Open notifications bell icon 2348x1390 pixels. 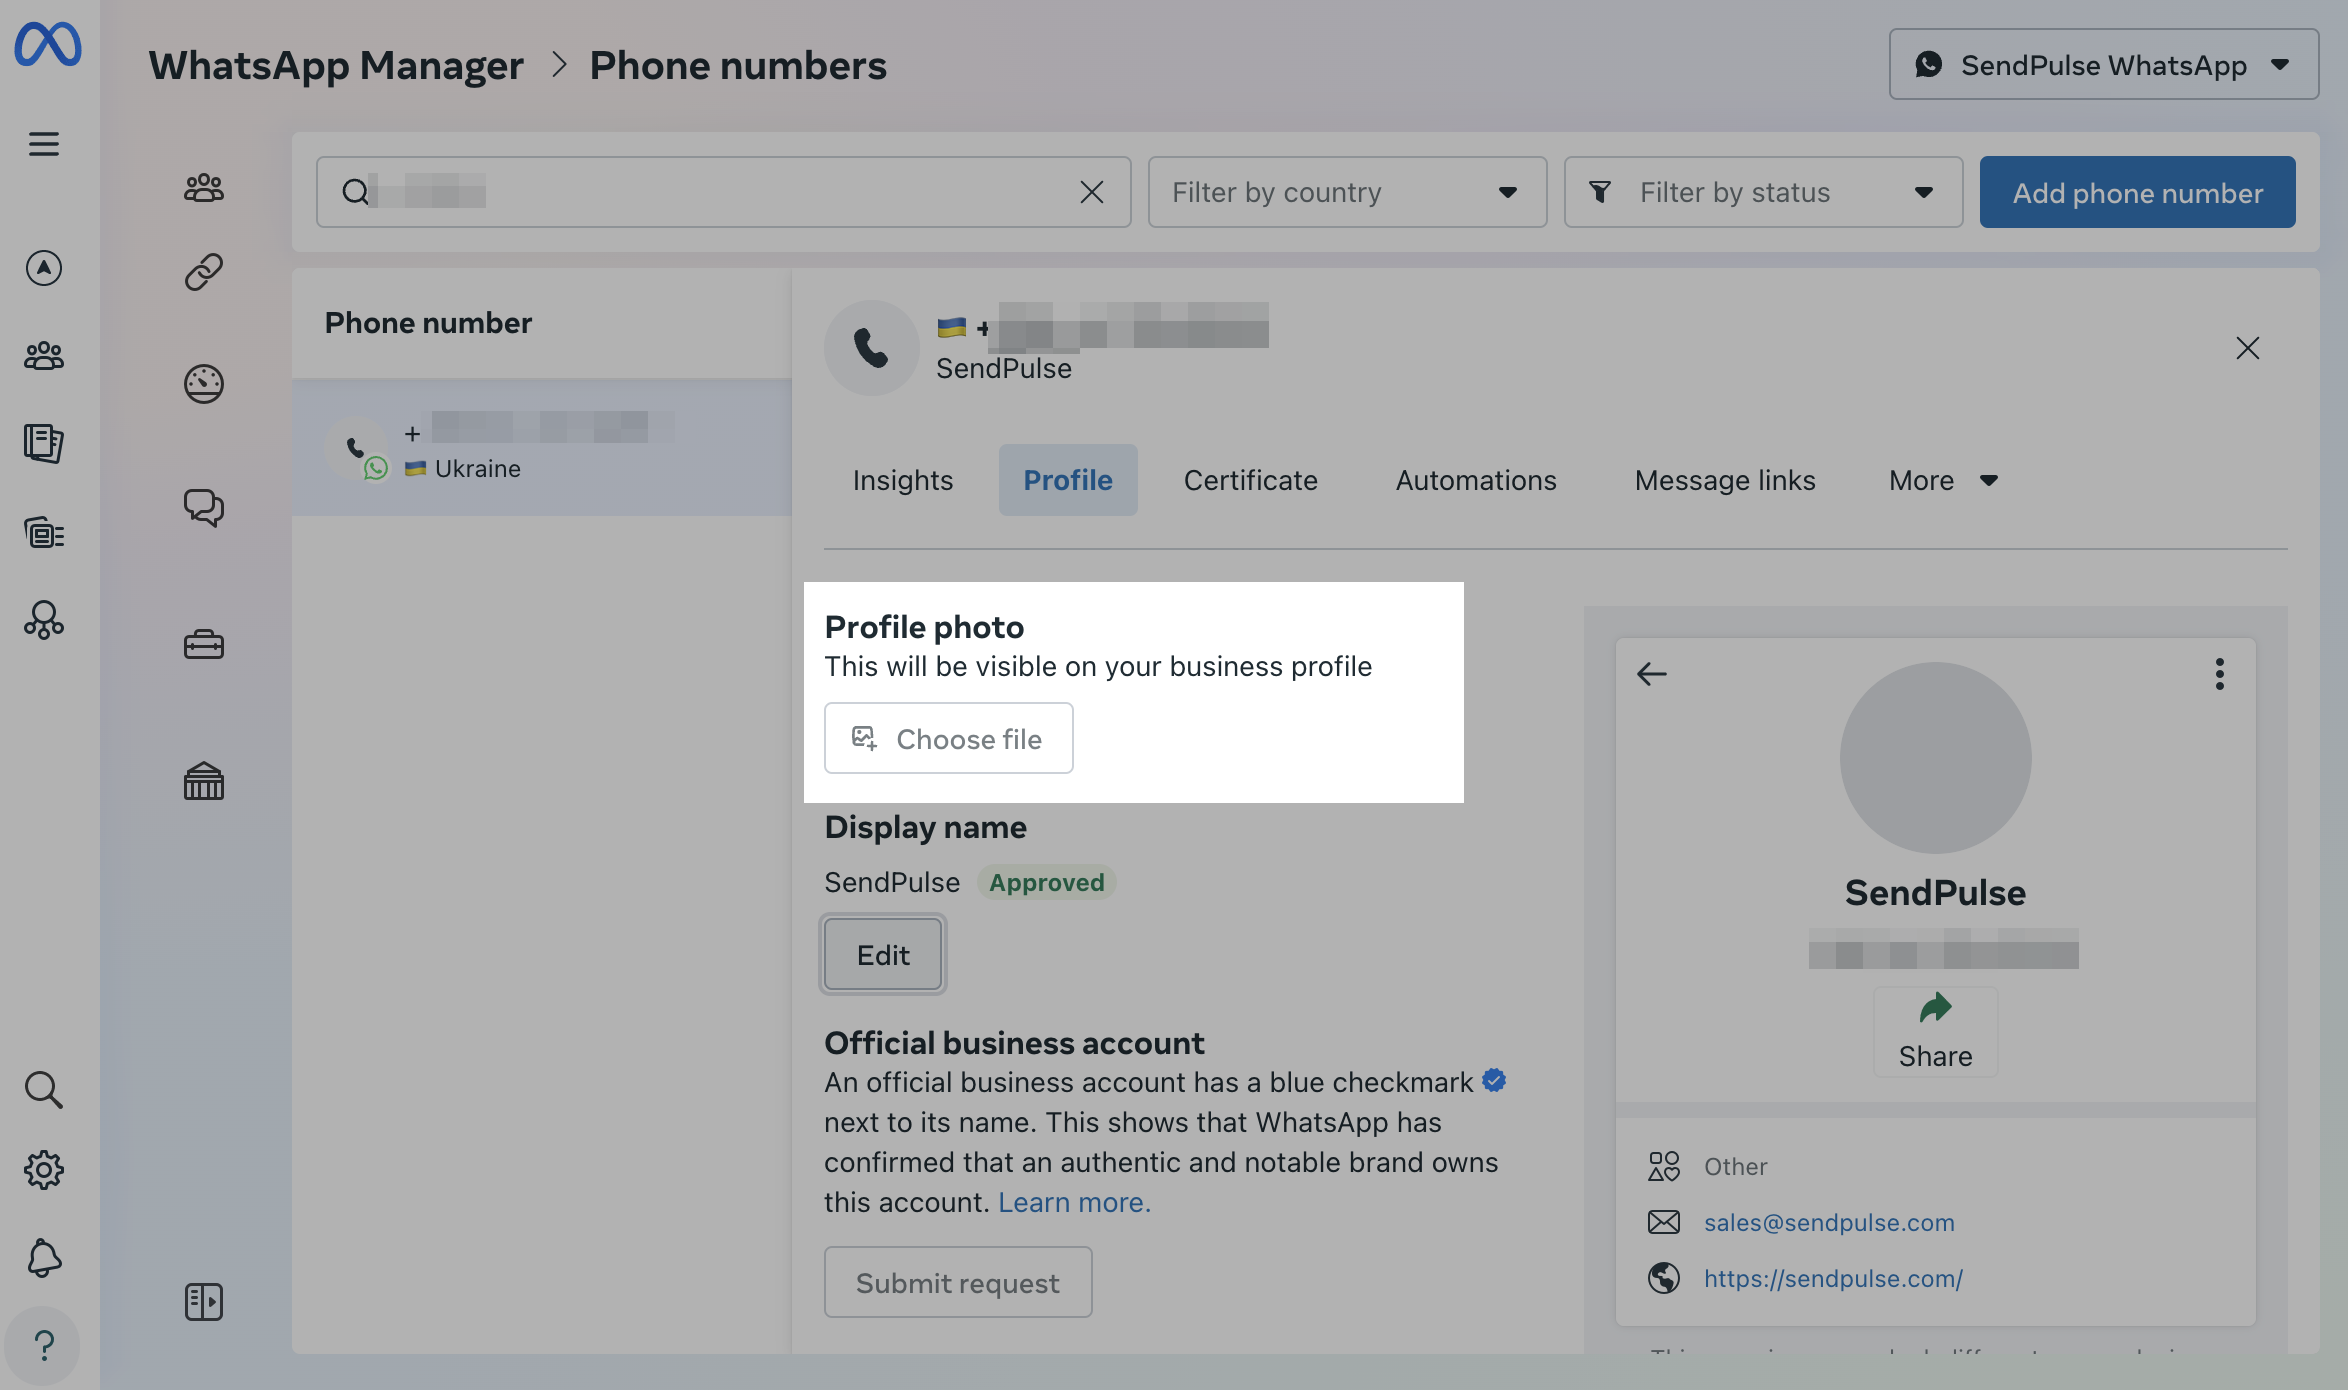coord(44,1257)
